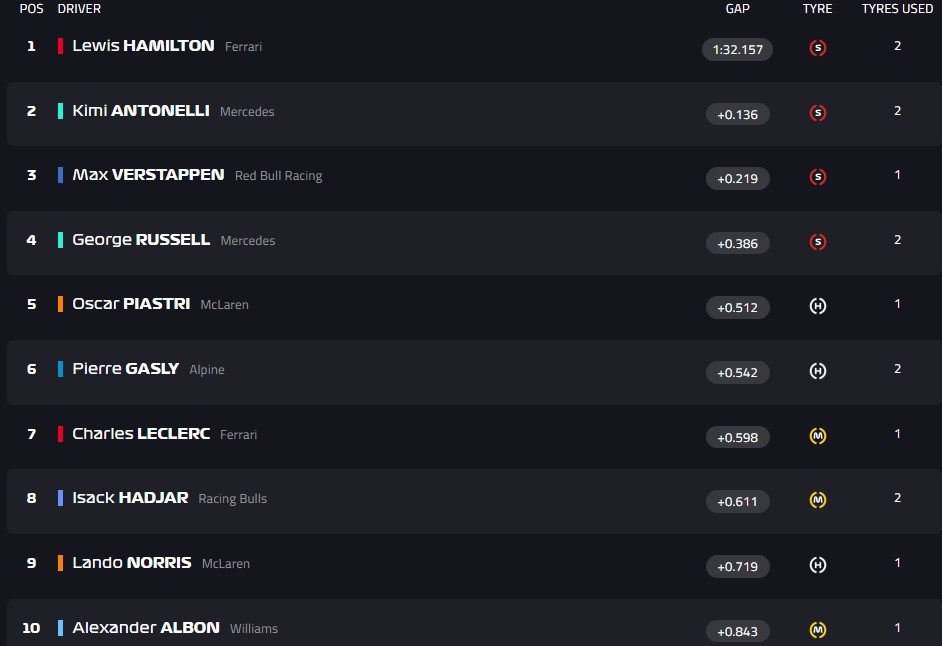942x646 pixels.
Task: Click Gasly's white hard tyre icon
Action: pyautogui.click(x=817, y=371)
